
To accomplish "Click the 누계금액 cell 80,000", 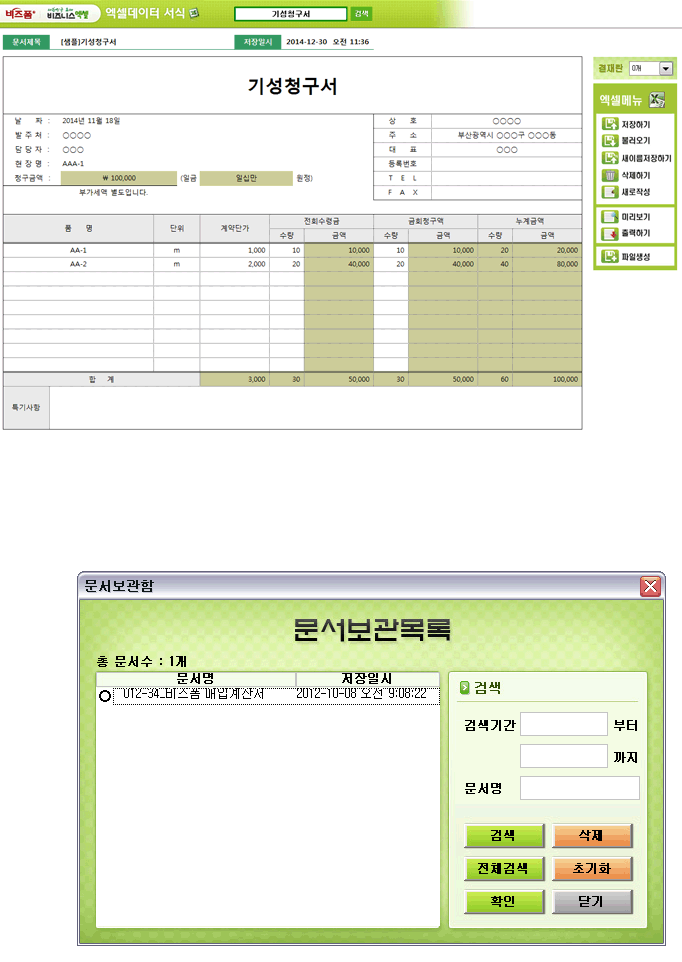I will (547, 264).
